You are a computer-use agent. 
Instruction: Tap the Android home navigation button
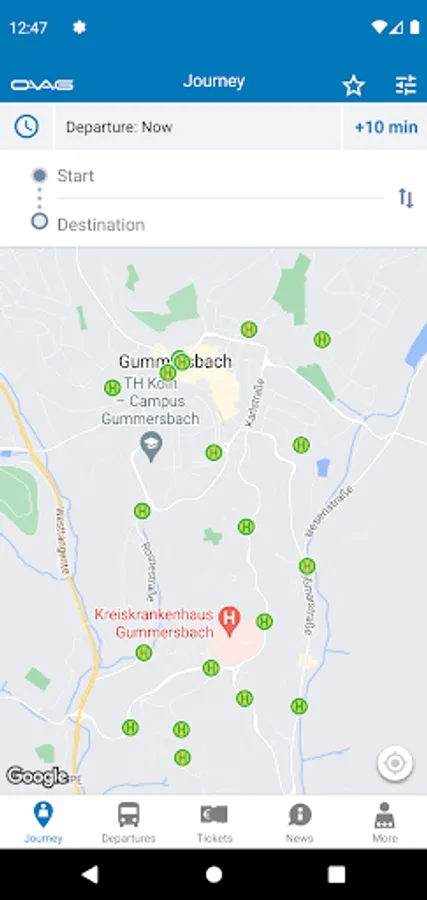pos(214,874)
